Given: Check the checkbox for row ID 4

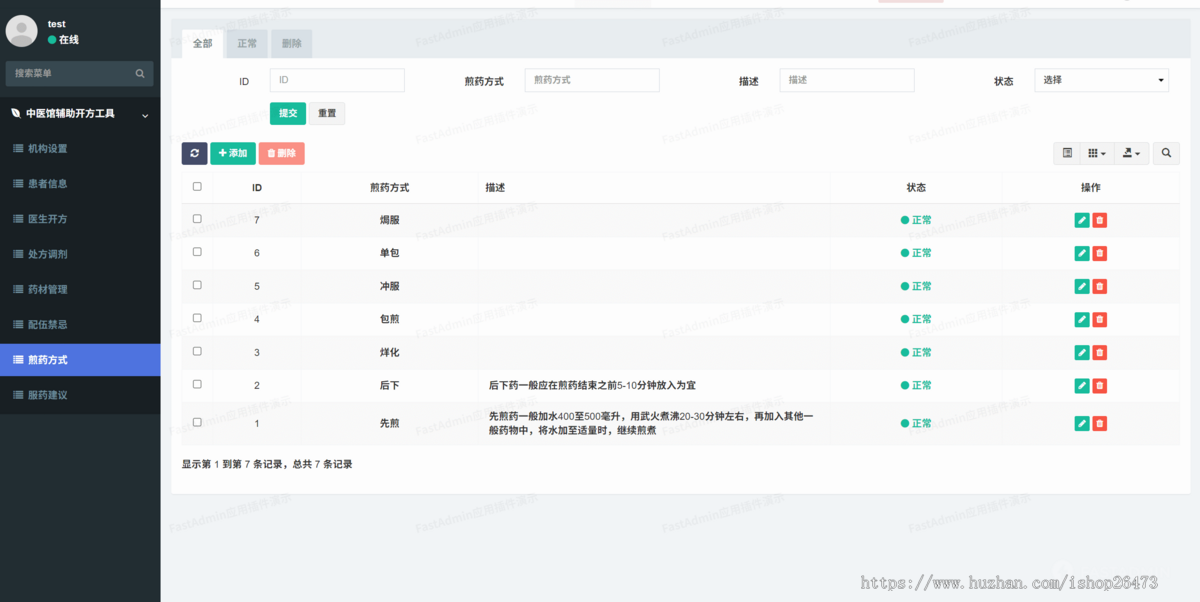Looking at the screenshot, I should pos(197,317).
